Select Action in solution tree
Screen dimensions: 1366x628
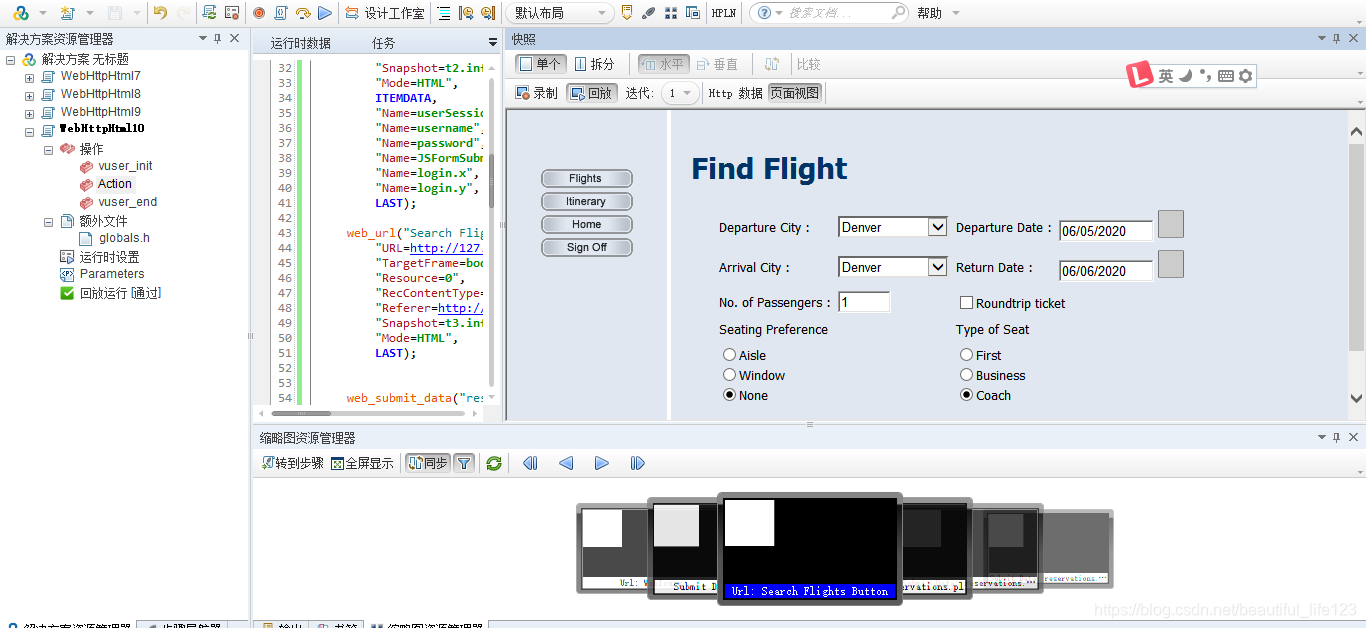coord(114,184)
